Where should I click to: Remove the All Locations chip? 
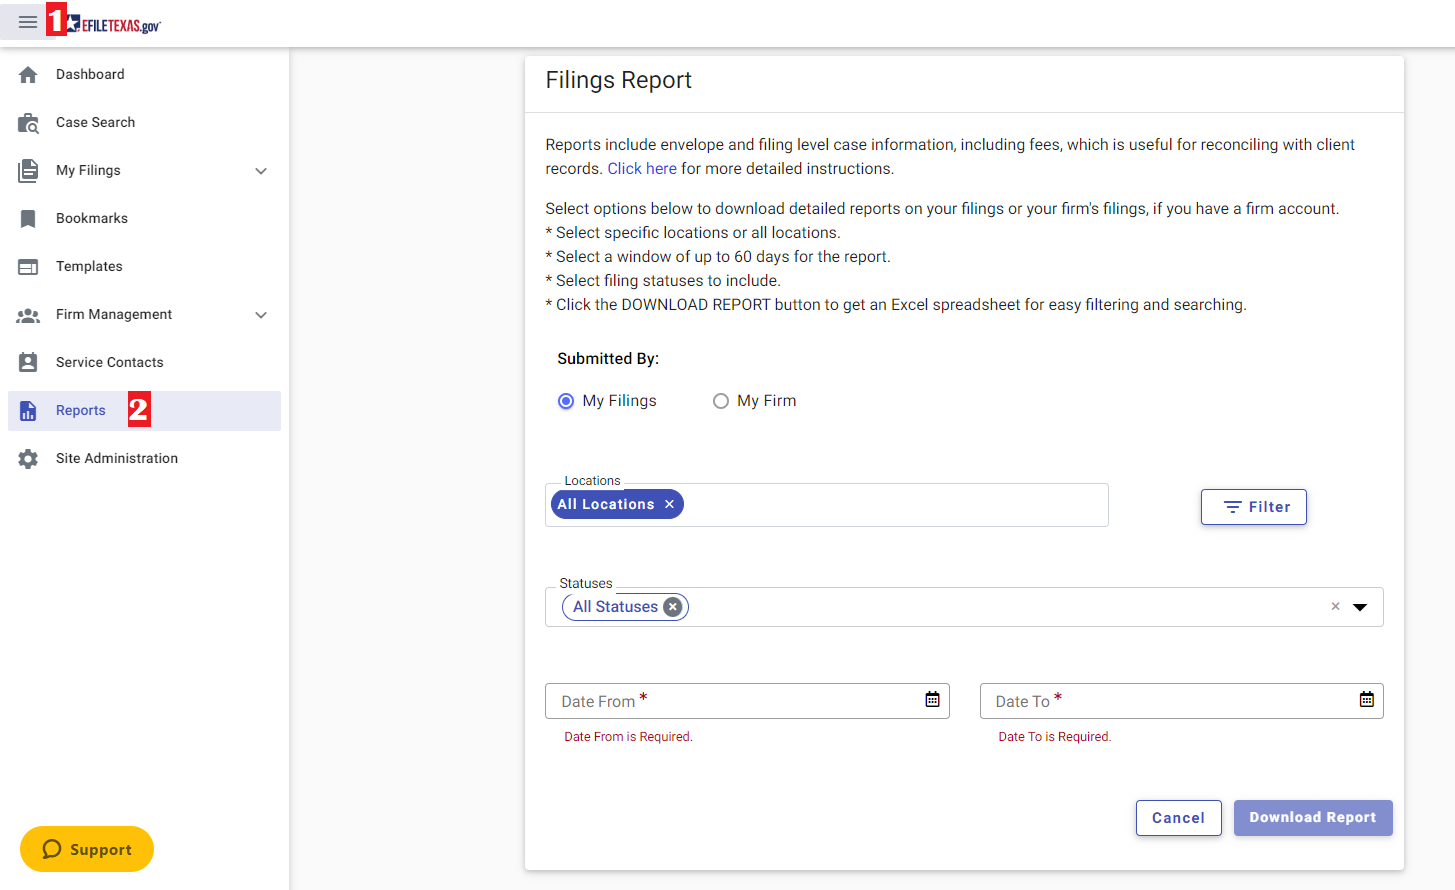click(x=669, y=504)
